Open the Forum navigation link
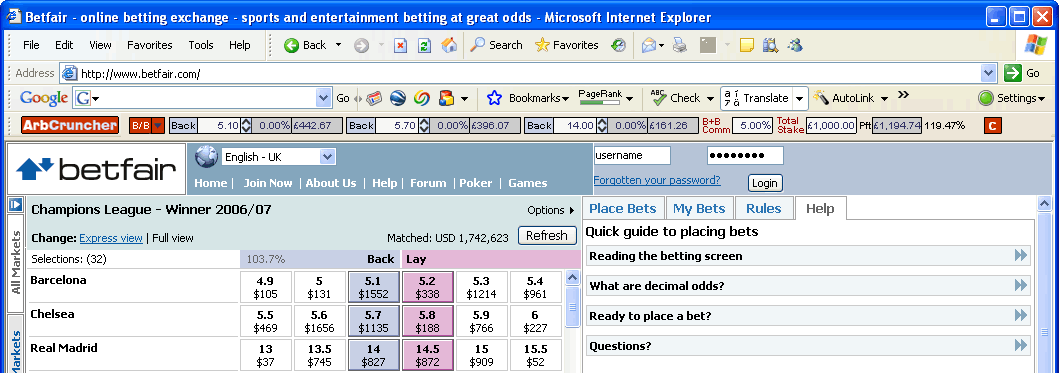Viewport: 1059px width, 373px height. [x=428, y=183]
